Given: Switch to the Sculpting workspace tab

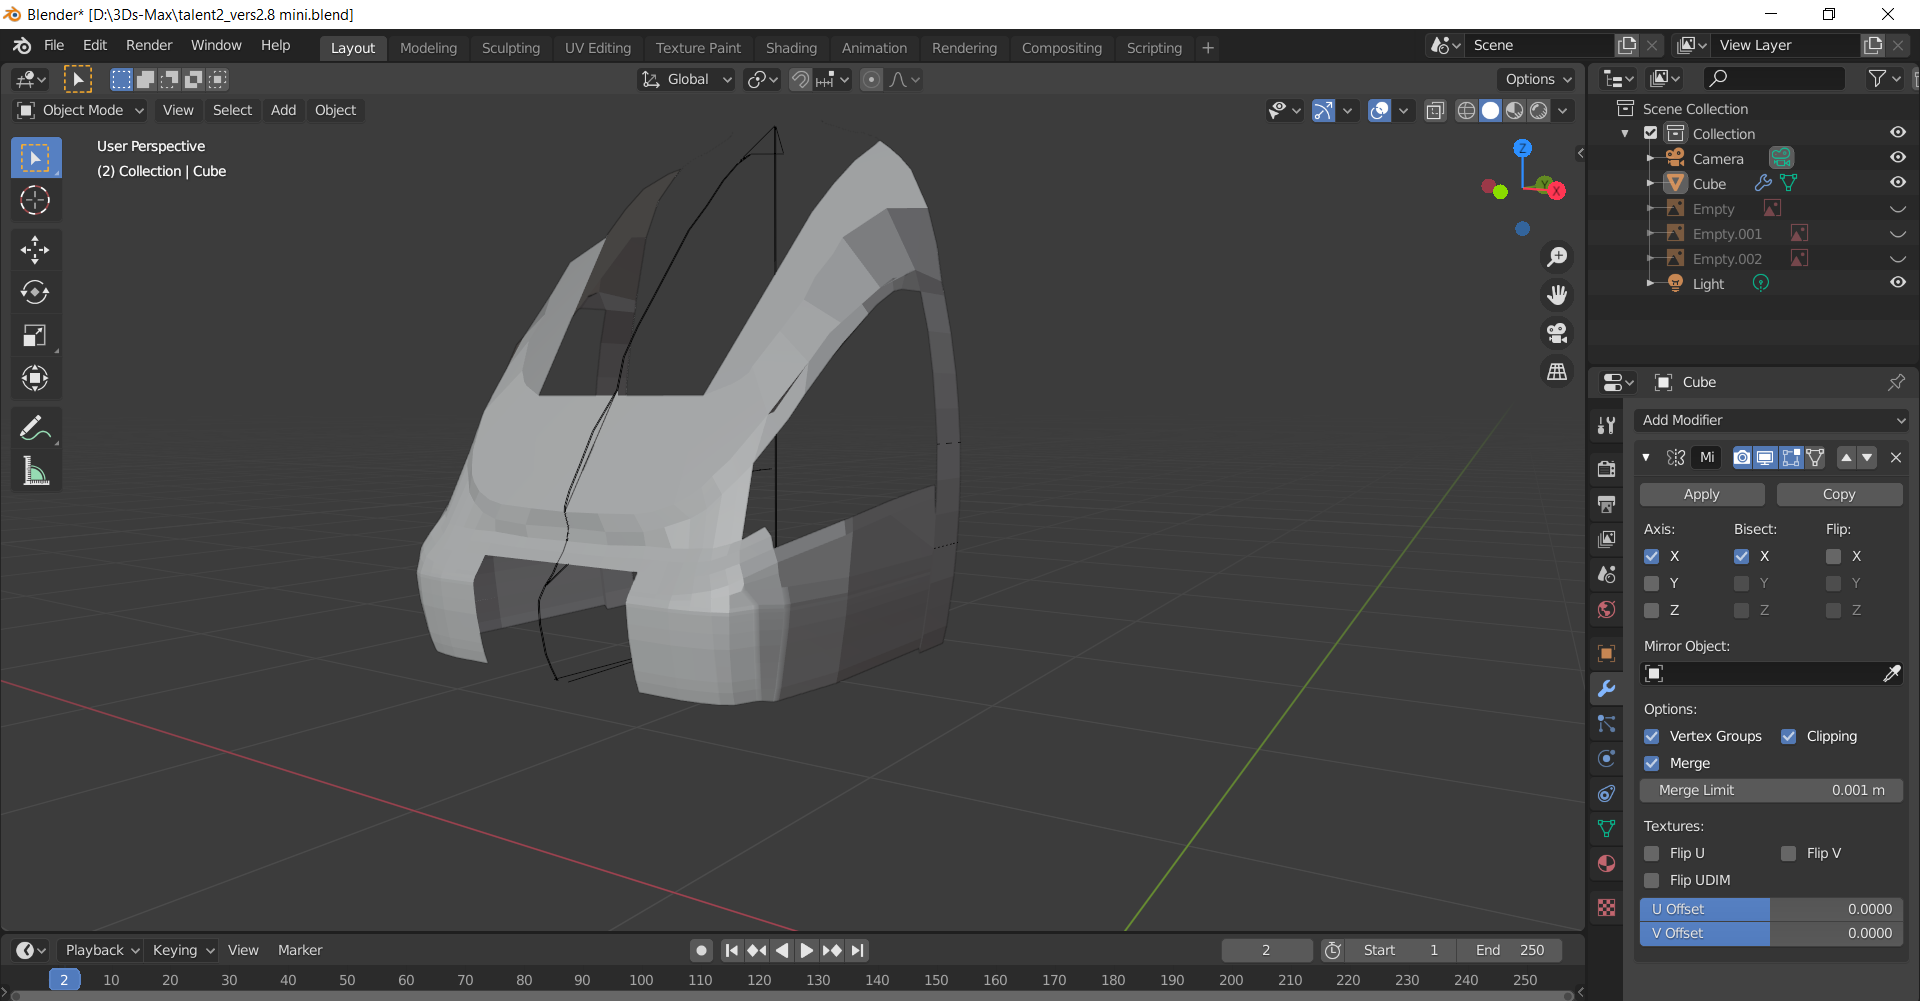Looking at the screenshot, I should (x=510, y=48).
